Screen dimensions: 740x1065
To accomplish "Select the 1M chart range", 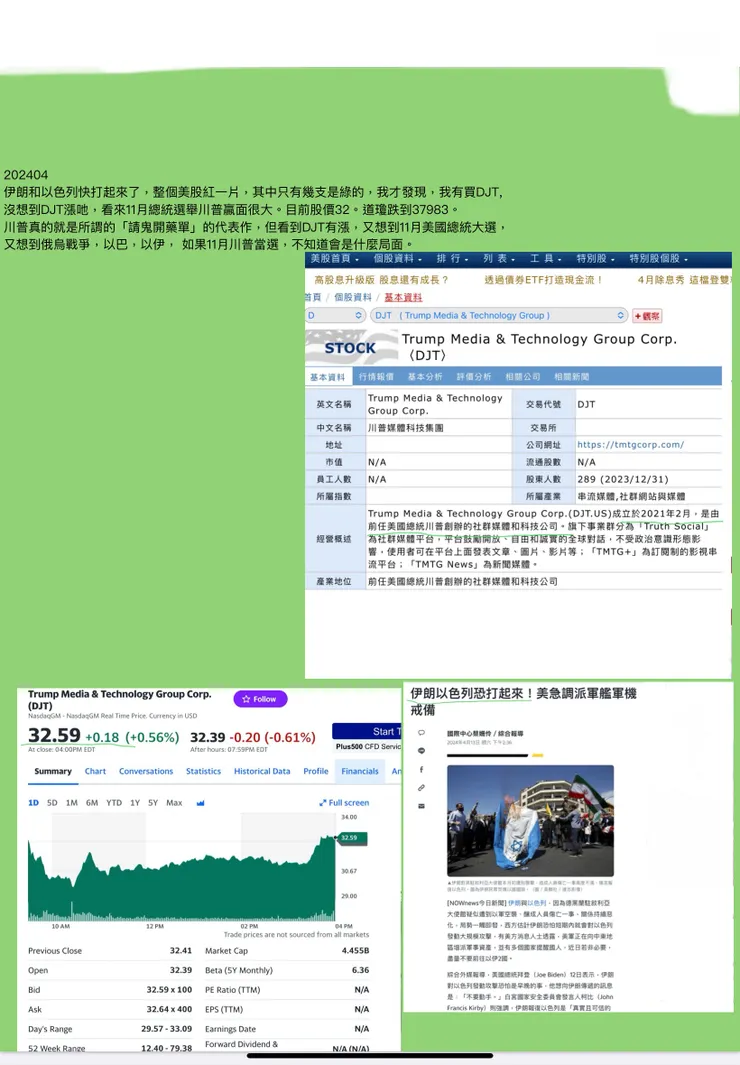I will 71,803.
